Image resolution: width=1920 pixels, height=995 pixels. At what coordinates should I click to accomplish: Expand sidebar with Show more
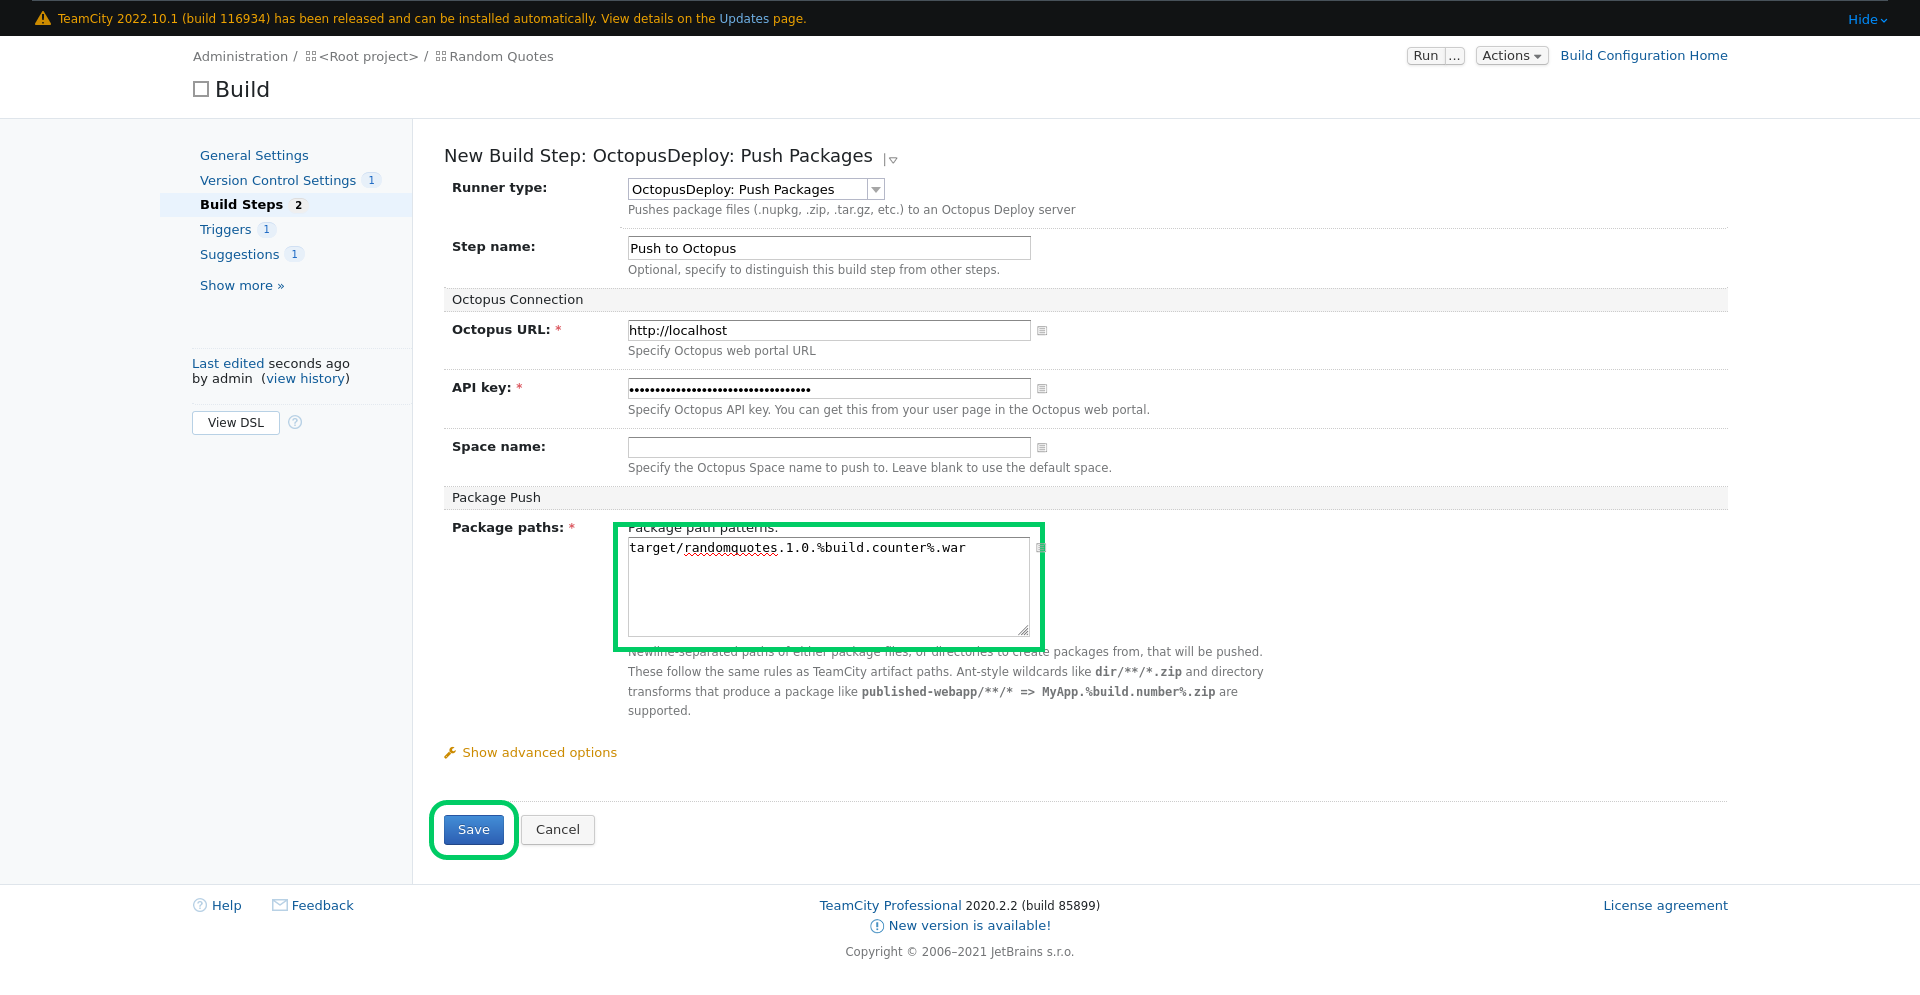[242, 285]
